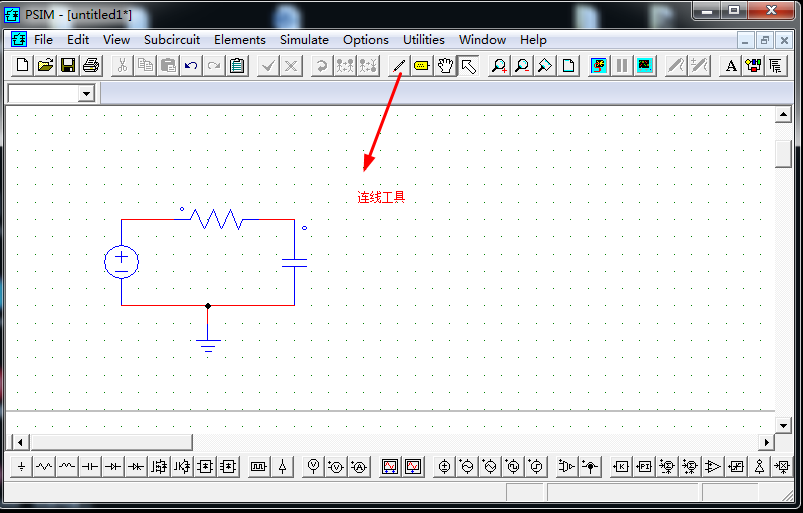
Task: Add a current probe
Action: coord(360,466)
